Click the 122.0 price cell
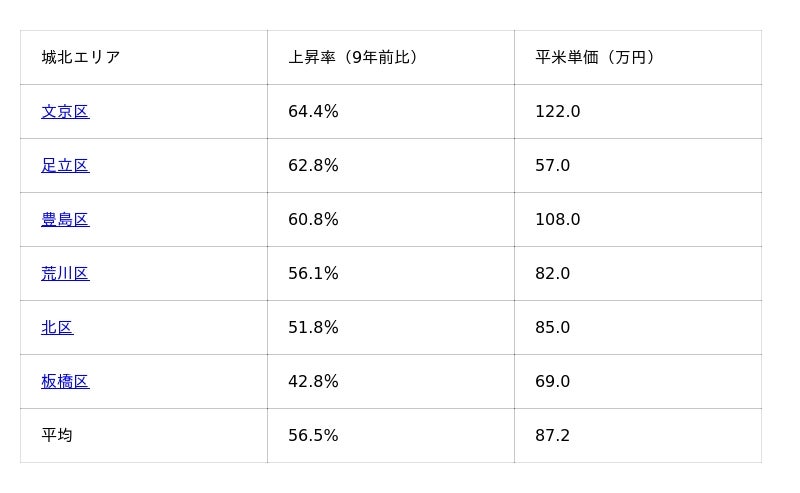 557,112
